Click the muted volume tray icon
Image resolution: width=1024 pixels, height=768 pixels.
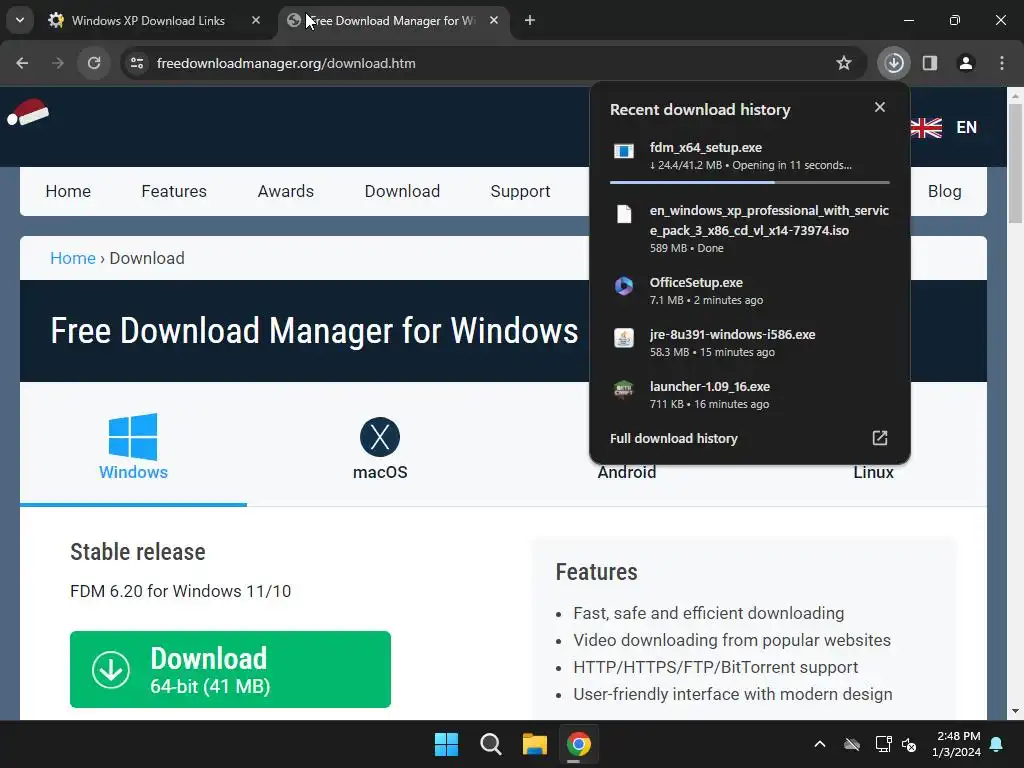[x=909, y=744]
